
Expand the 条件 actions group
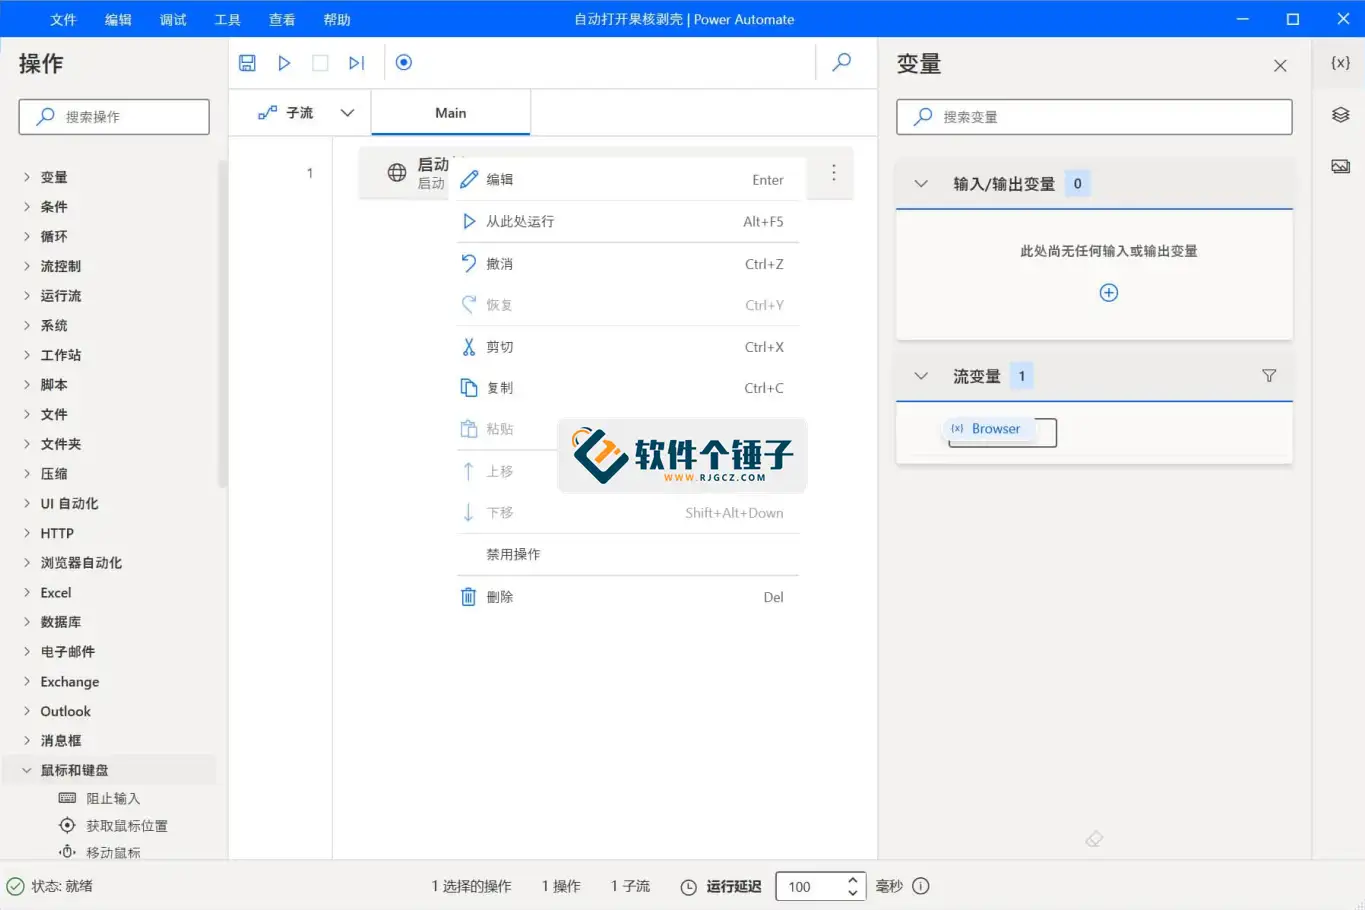[x=27, y=207]
